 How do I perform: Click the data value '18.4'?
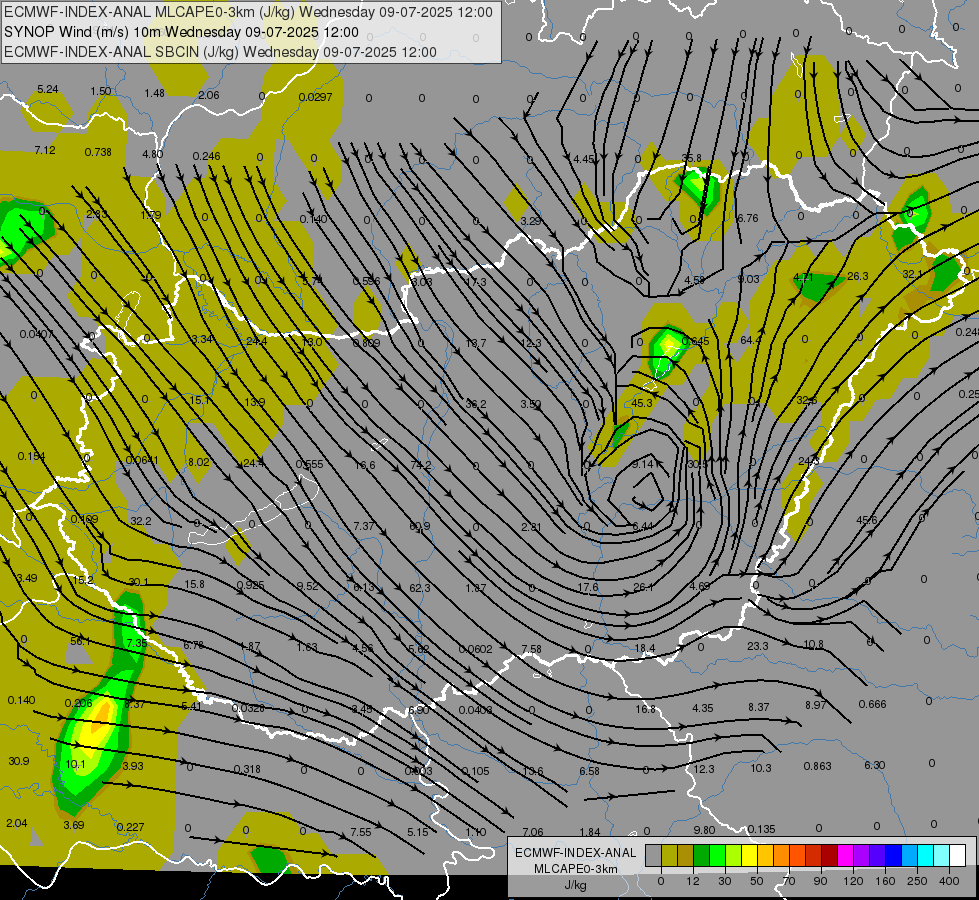(x=645, y=648)
